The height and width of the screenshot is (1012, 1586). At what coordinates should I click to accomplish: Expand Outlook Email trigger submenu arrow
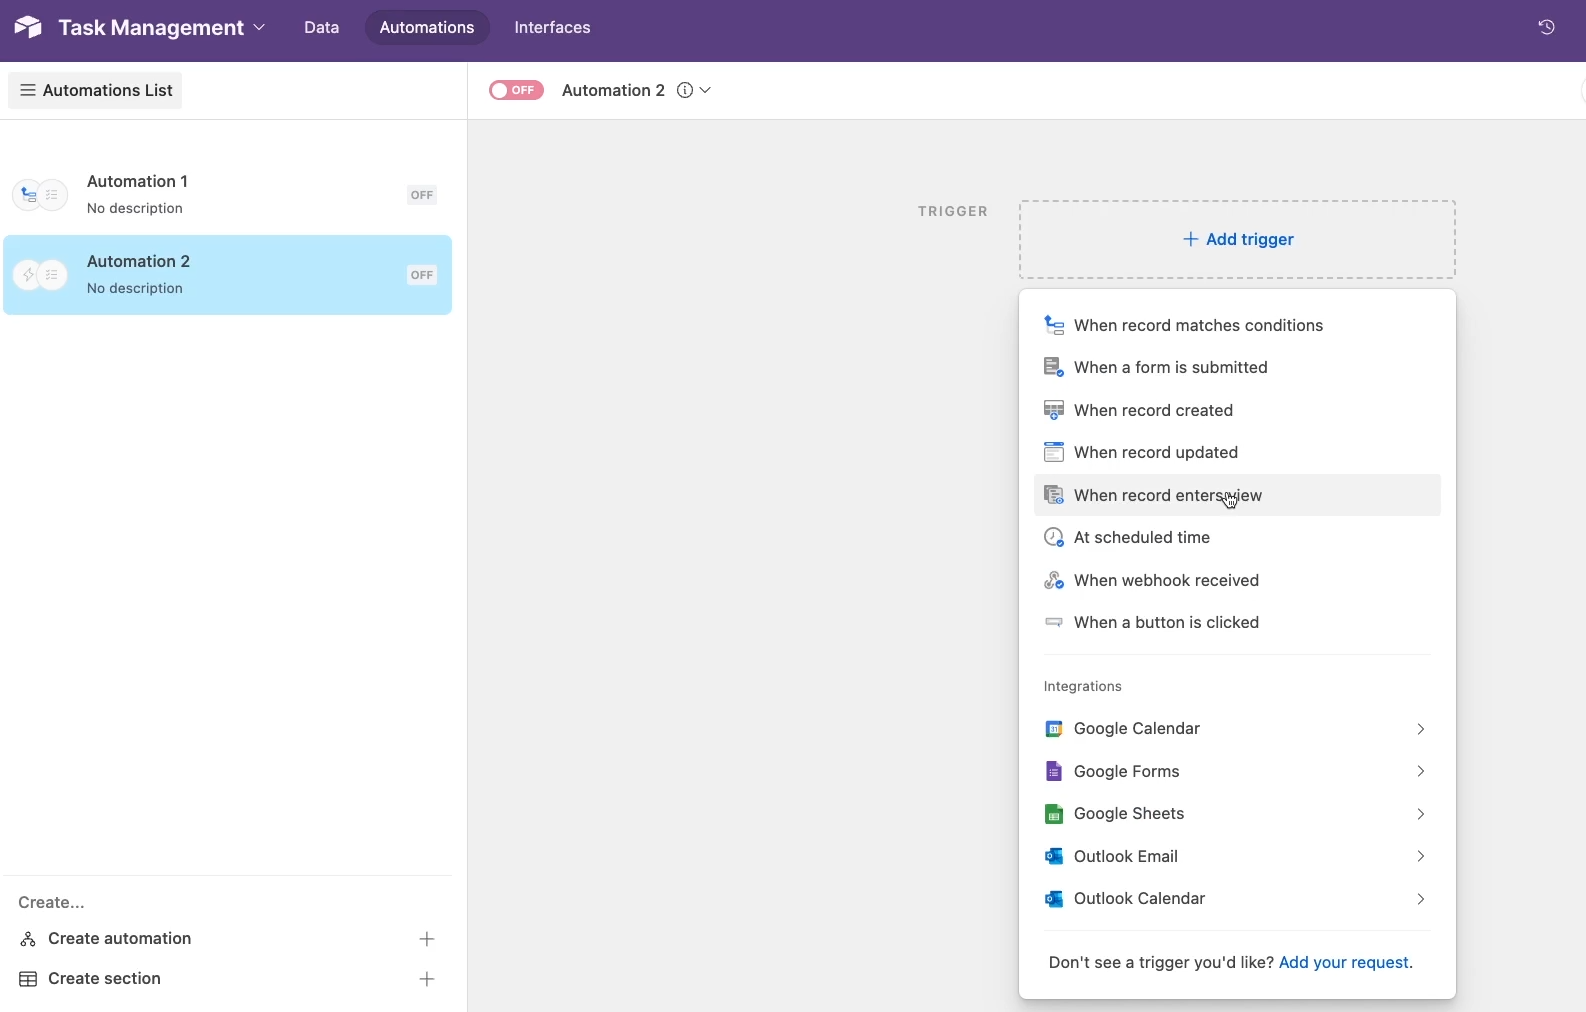coord(1420,856)
